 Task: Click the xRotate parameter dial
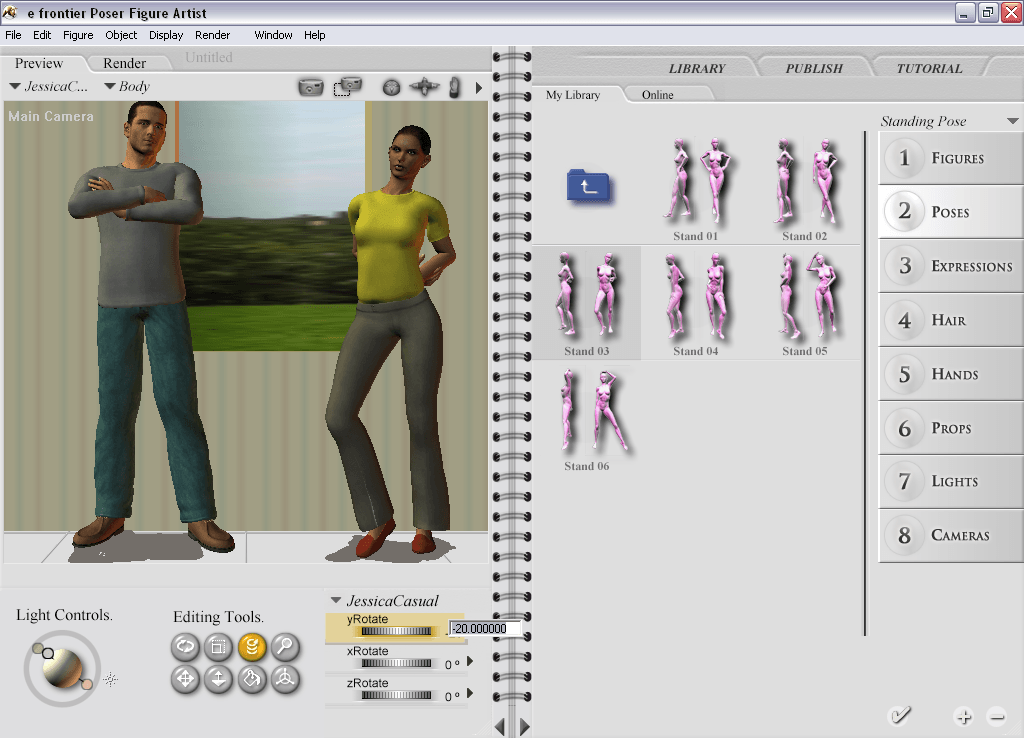tap(396, 663)
